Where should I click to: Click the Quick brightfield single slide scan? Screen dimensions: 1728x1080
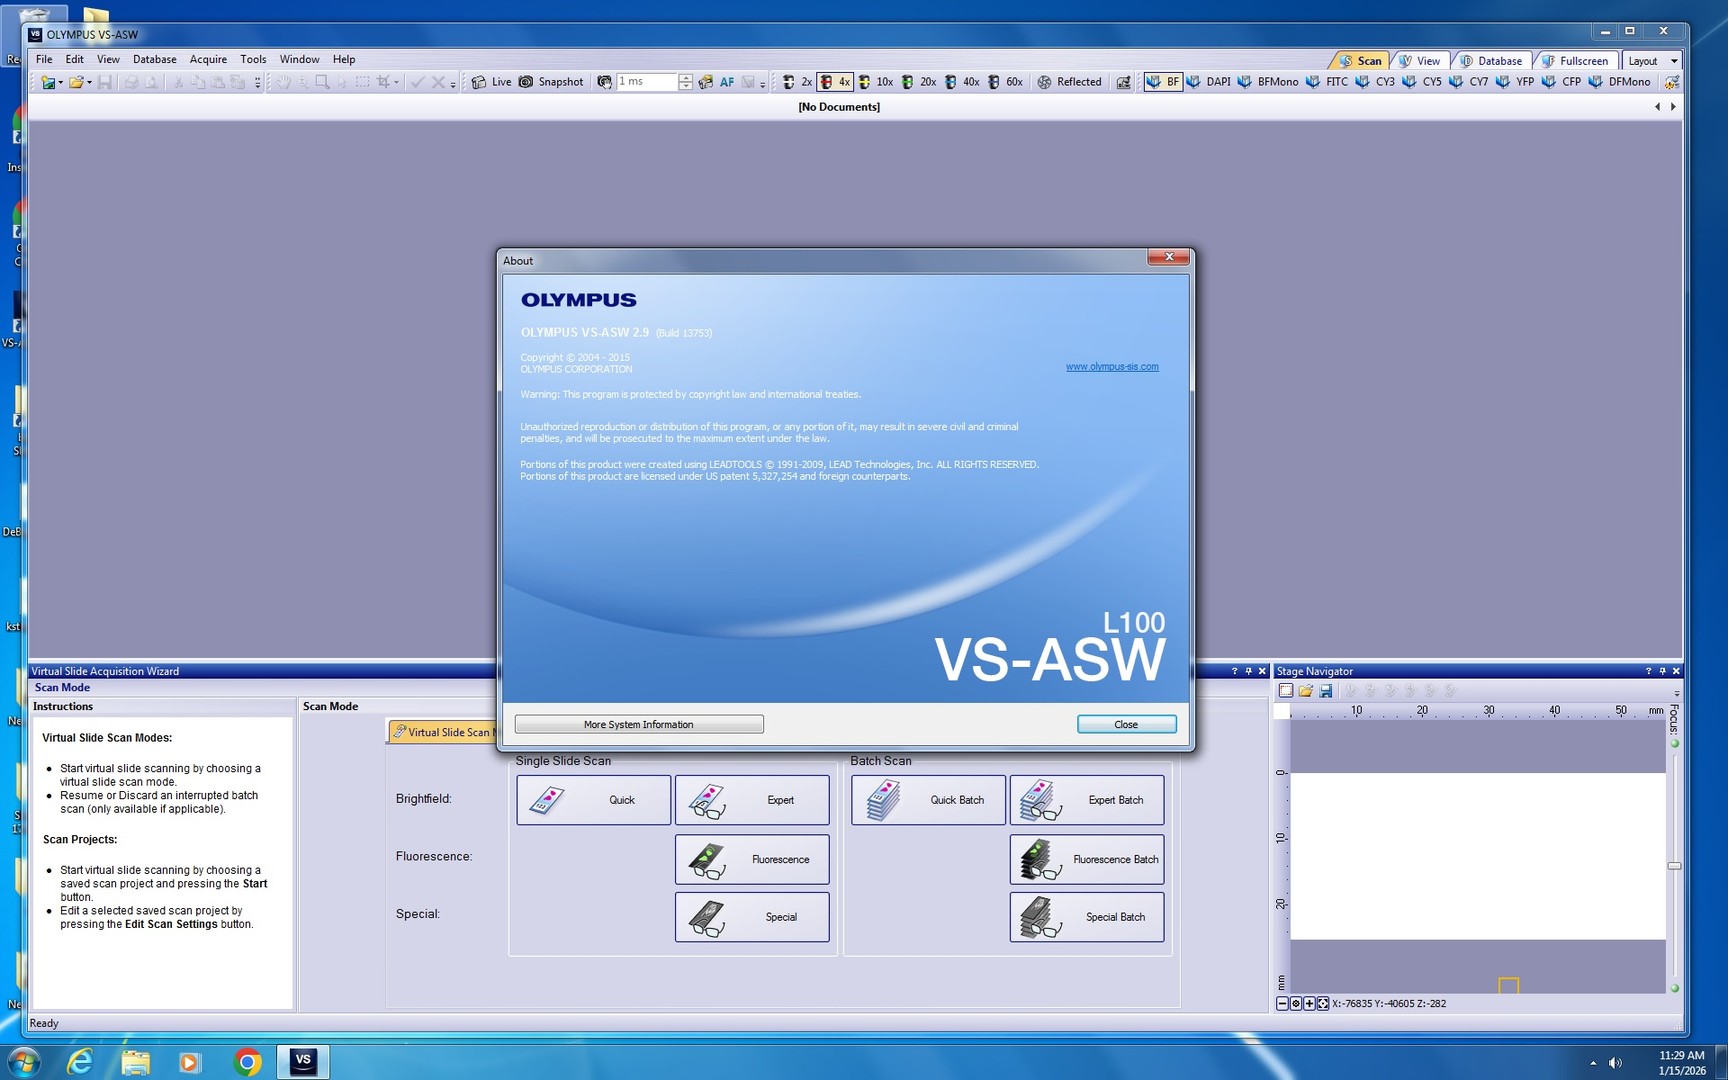coord(593,800)
